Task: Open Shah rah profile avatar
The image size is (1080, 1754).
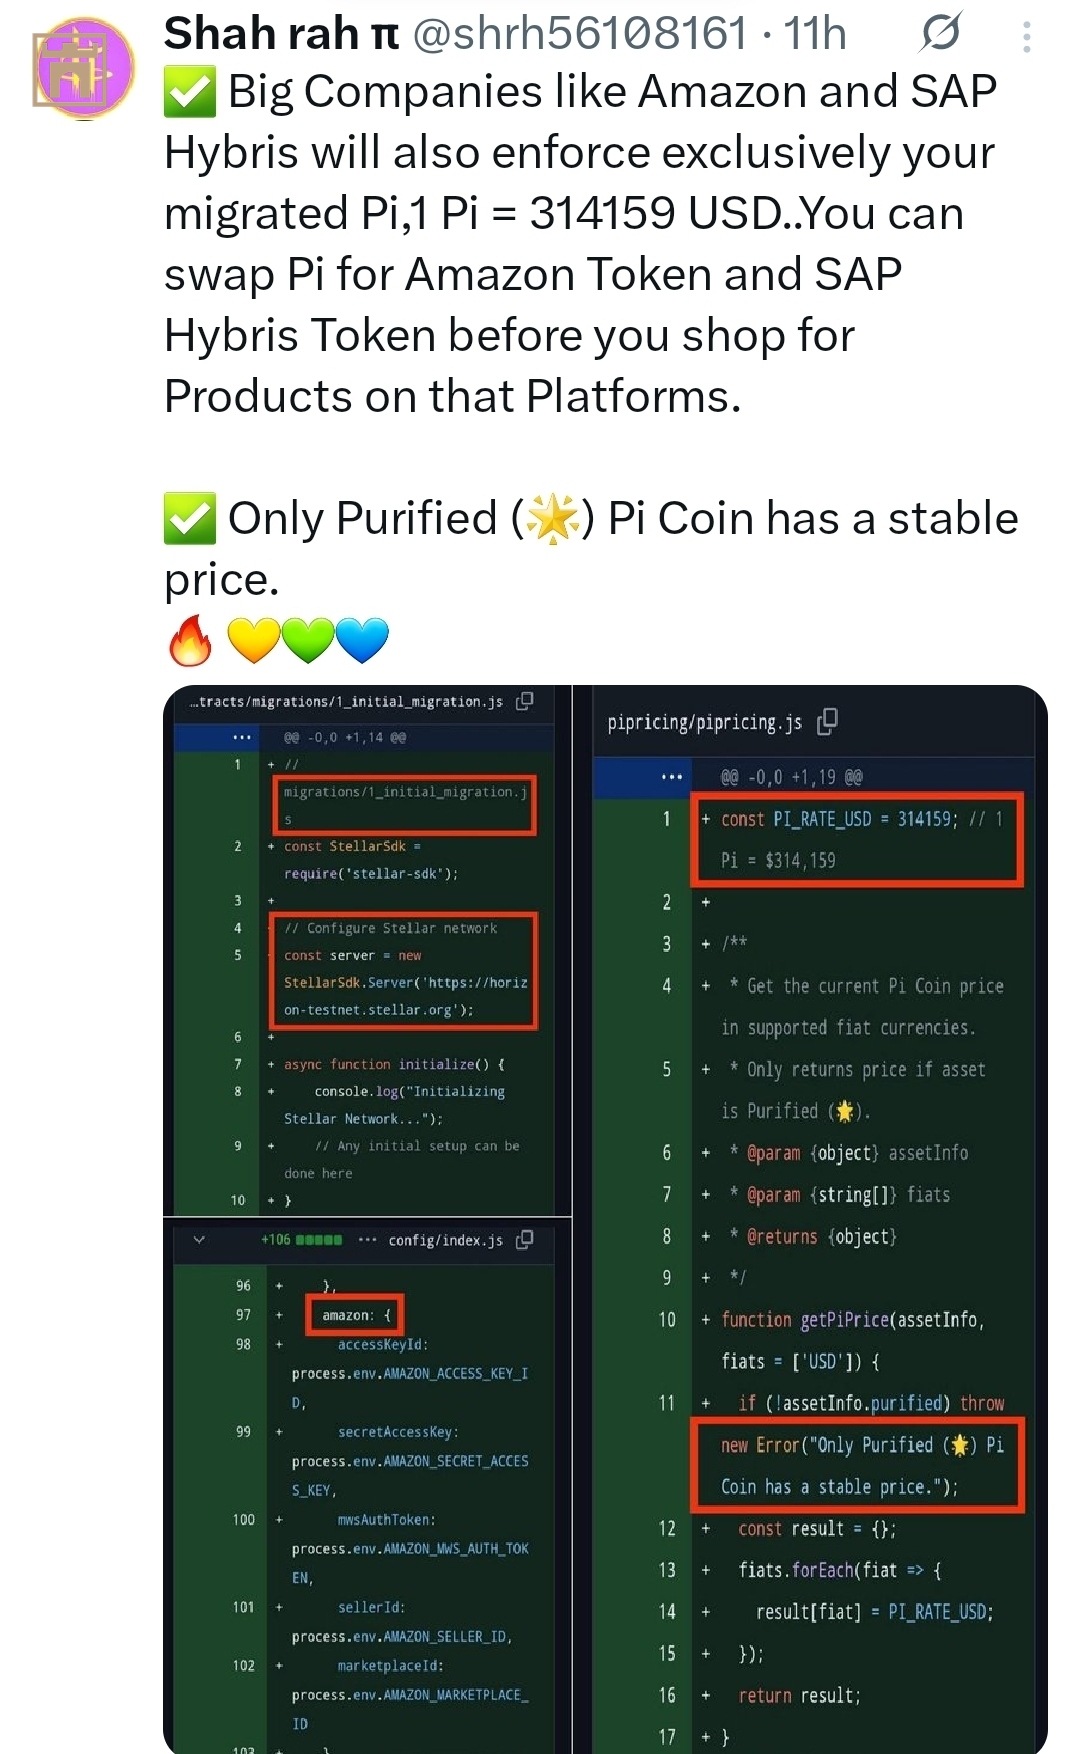Action: point(84,67)
